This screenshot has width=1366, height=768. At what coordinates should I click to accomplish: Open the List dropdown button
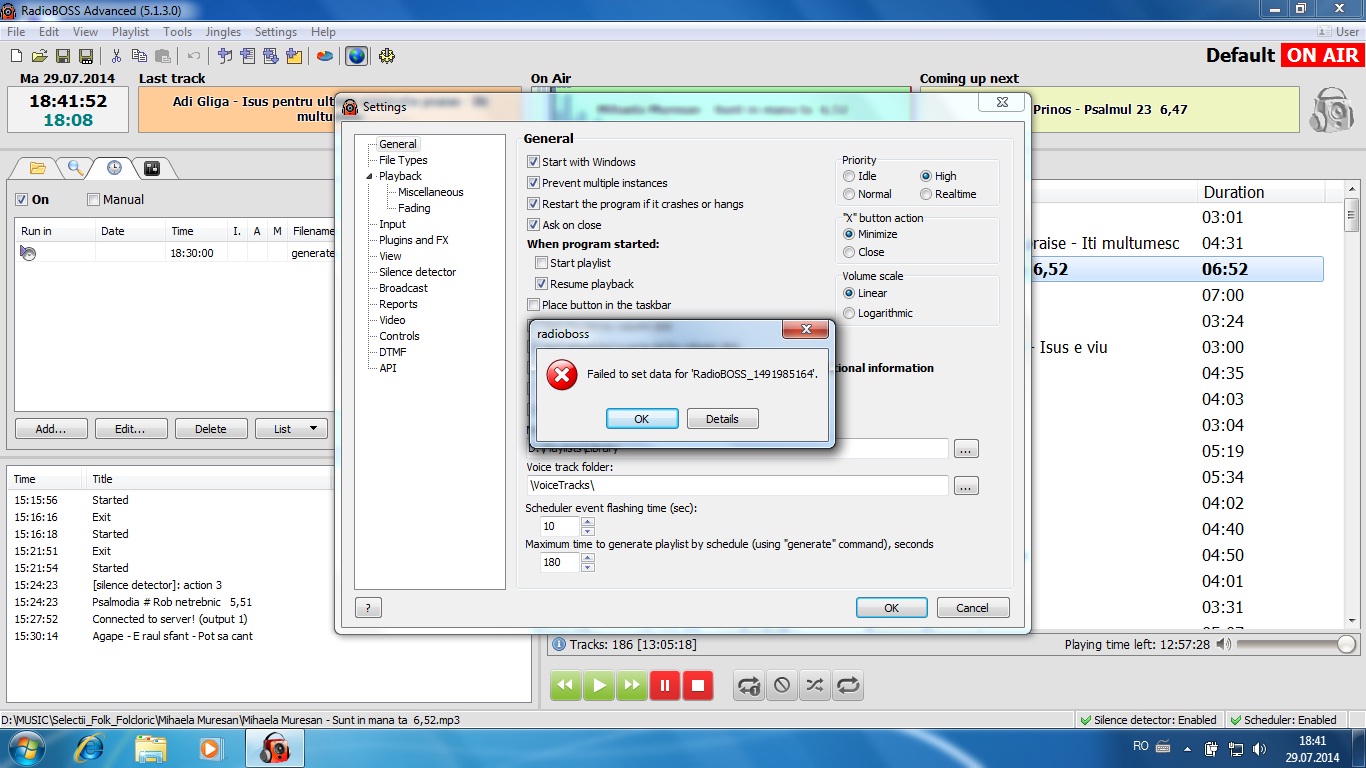291,429
